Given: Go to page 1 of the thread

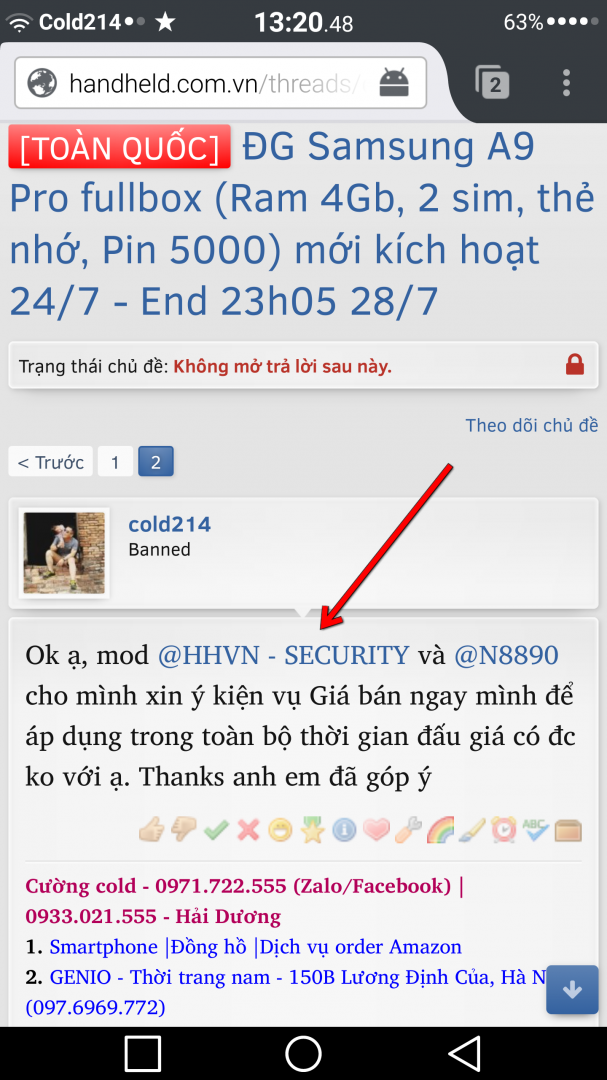Looking at the screenshot, I should tap(115, 462).
